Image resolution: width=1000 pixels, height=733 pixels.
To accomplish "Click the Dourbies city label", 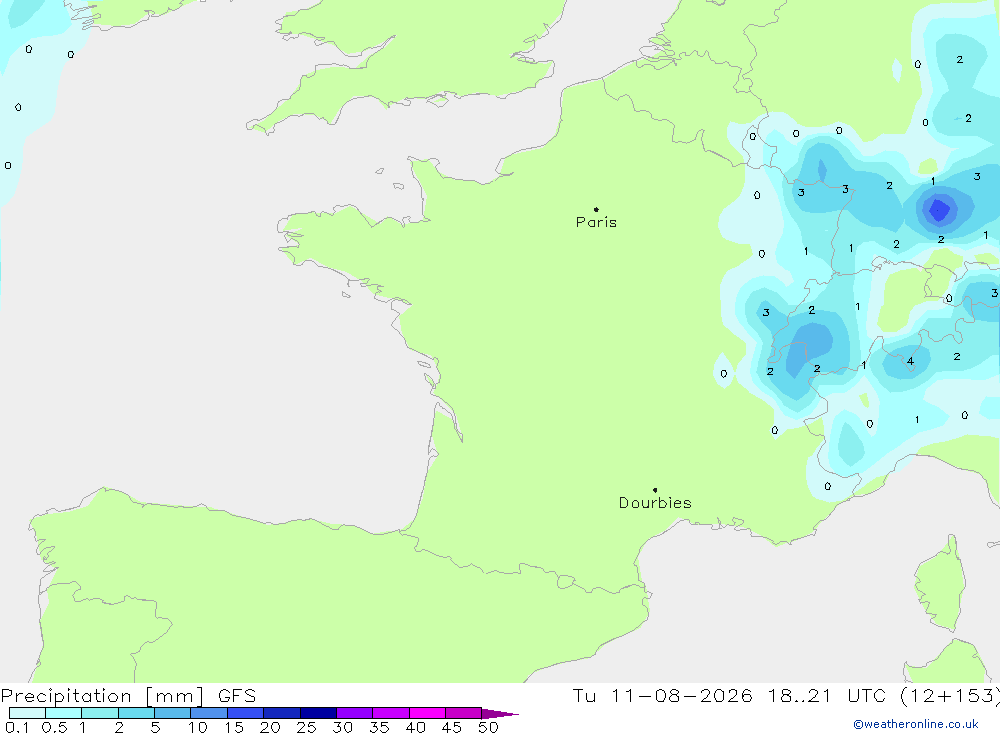I will (655, 503).
